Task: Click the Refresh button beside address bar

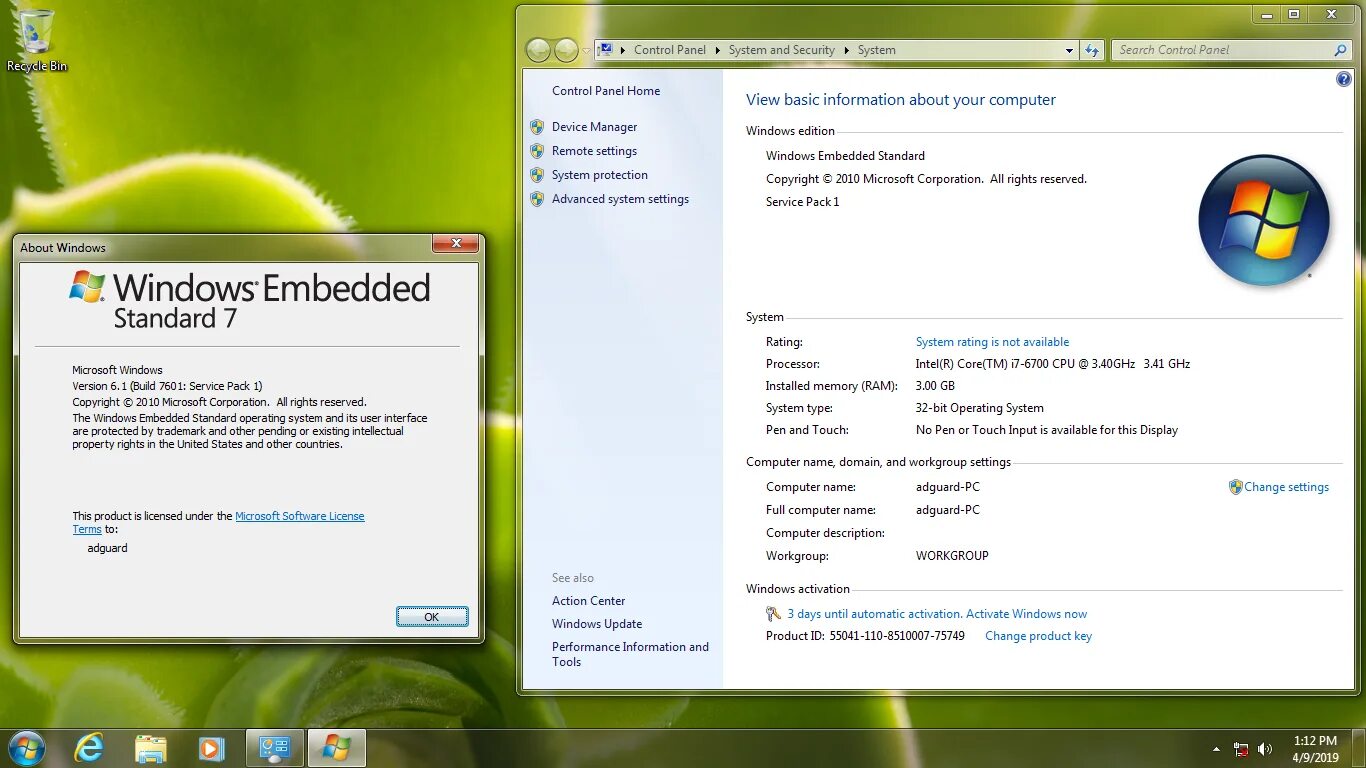Action: pyautogui.click(x=1092, y=50)
